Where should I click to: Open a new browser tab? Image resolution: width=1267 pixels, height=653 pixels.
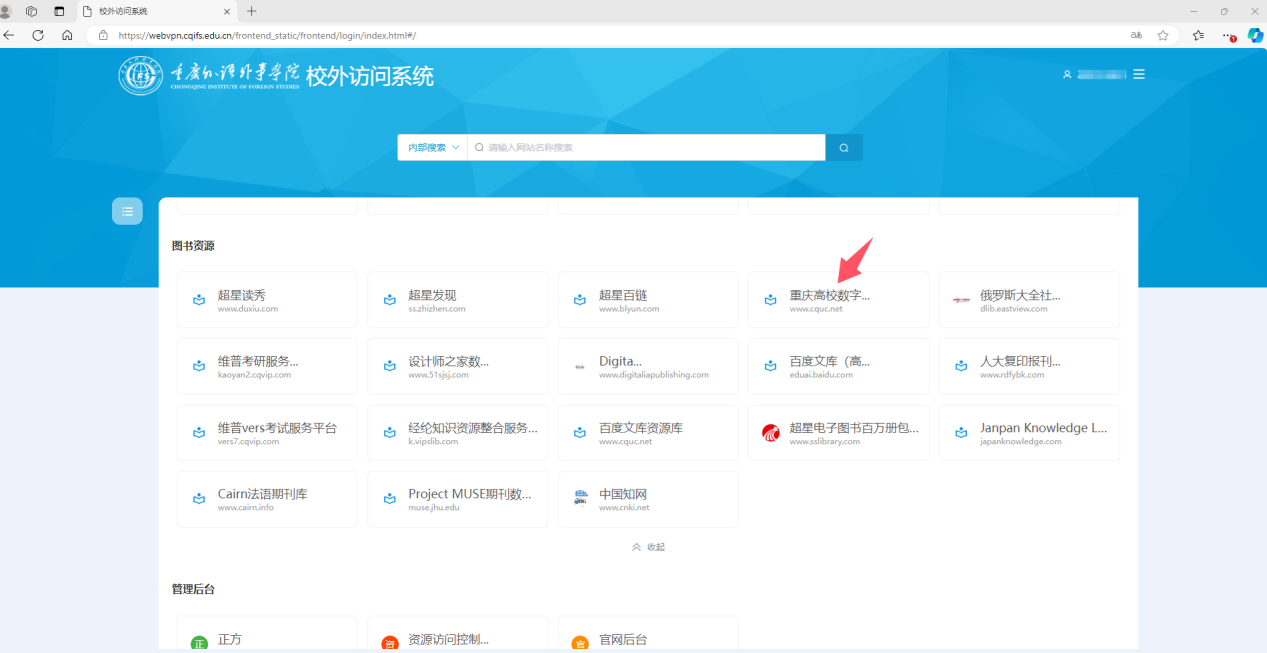[x=251, y=11]
